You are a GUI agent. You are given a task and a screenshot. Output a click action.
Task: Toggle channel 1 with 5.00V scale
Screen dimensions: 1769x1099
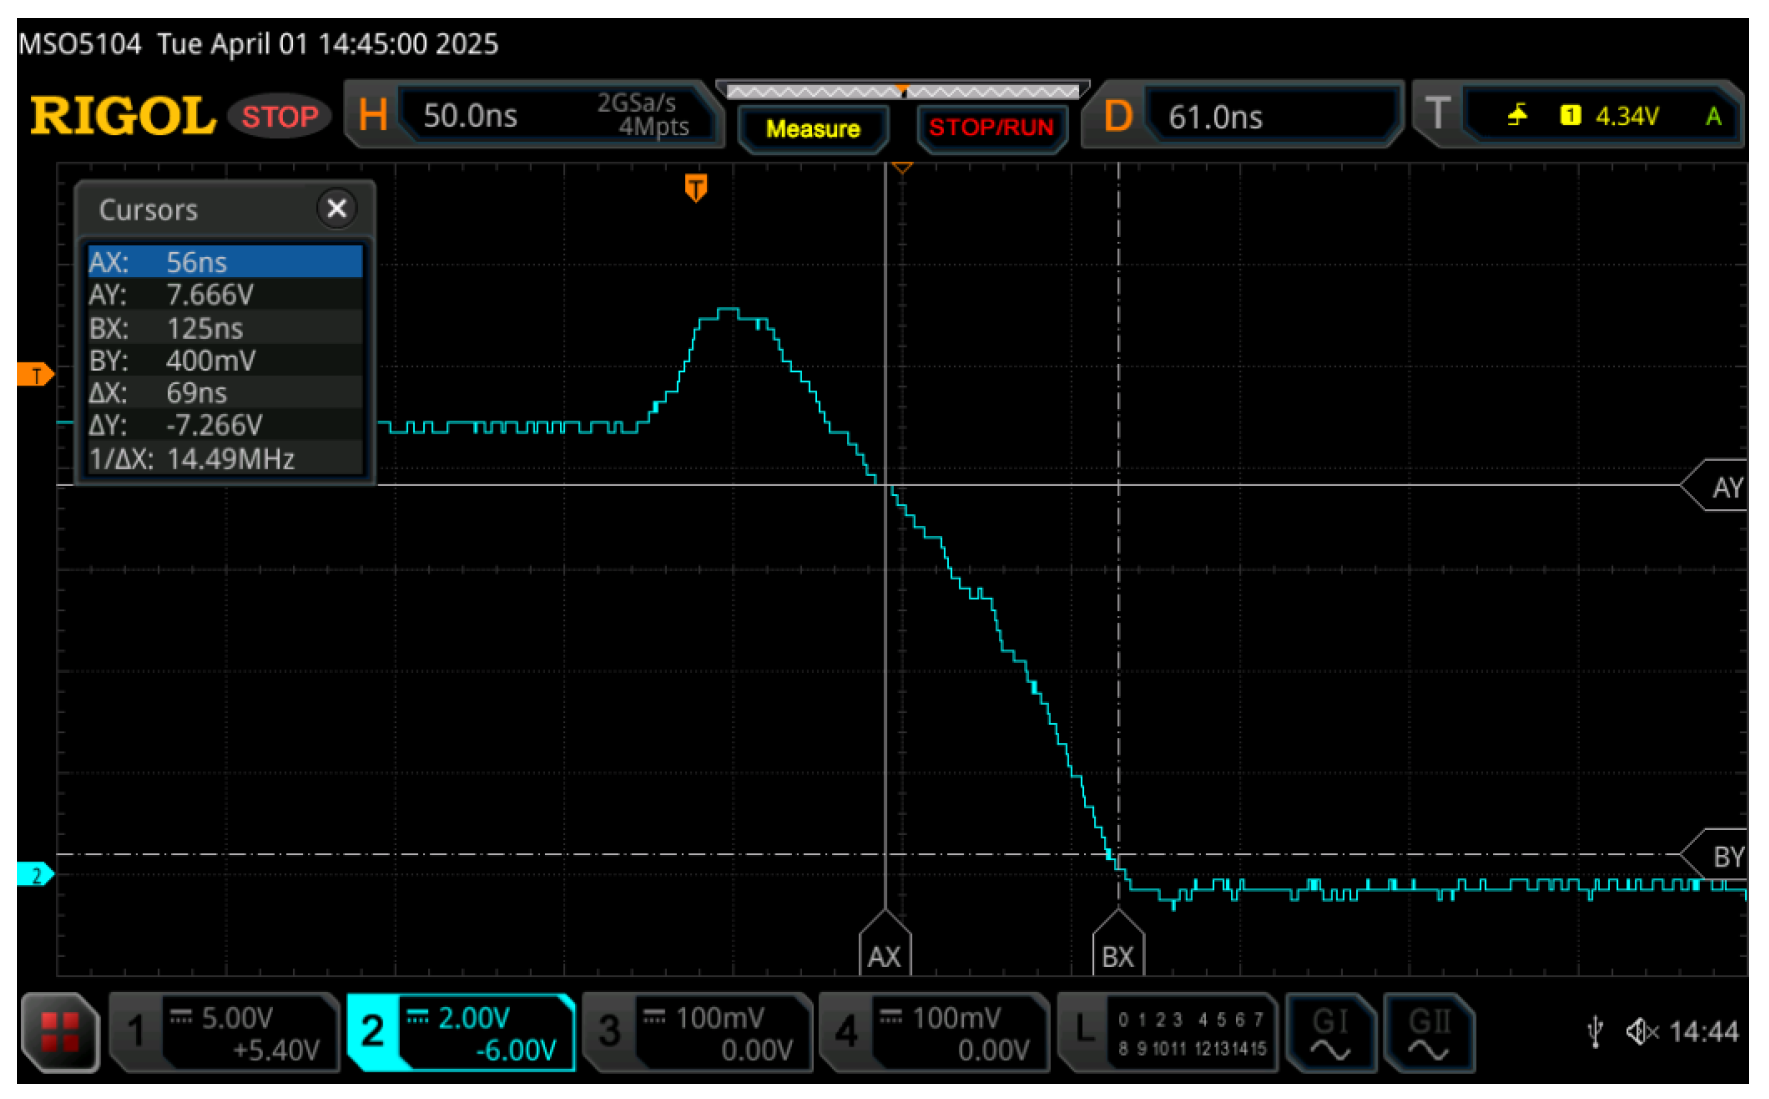pyautogui.click(x=225, y=1033)
